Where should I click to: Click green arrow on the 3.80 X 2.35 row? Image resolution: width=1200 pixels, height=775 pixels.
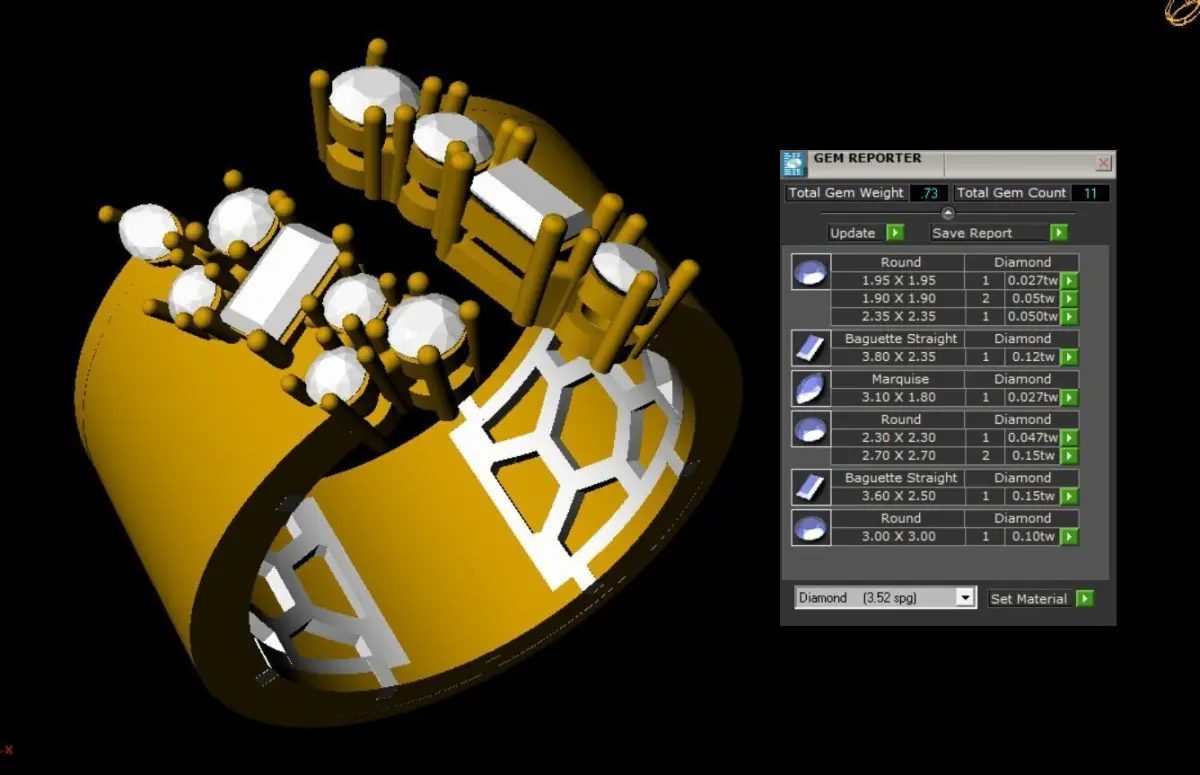tap(1069, 357)
